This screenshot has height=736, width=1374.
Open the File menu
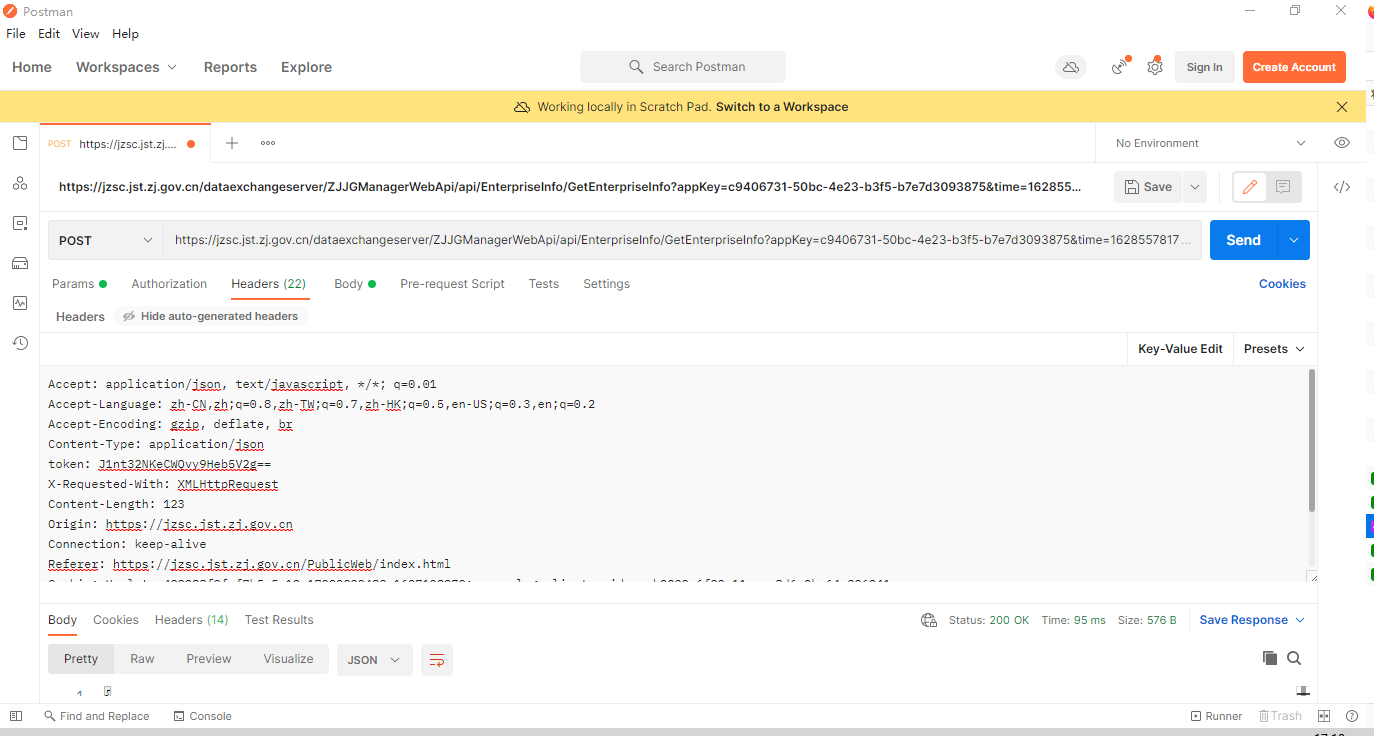tap(16, 34)
